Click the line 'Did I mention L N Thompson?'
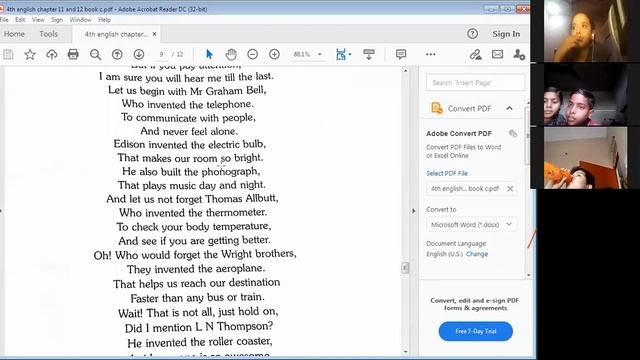The height and width of the screenshot is (360, 640). point(199,327)
